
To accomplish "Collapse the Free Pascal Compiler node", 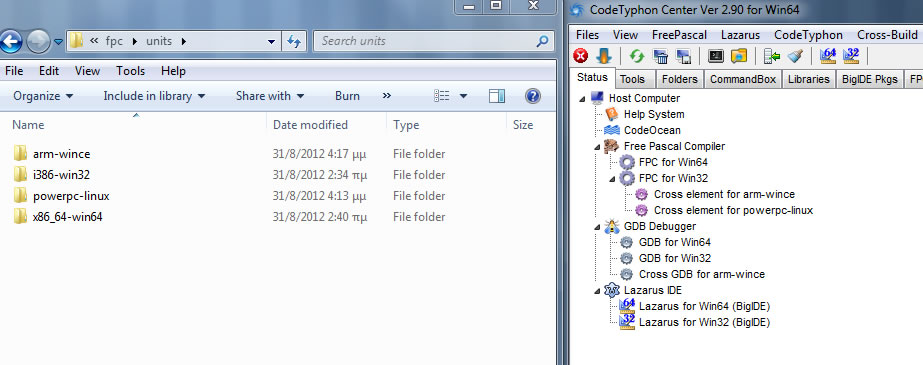I will coord(597,146).
